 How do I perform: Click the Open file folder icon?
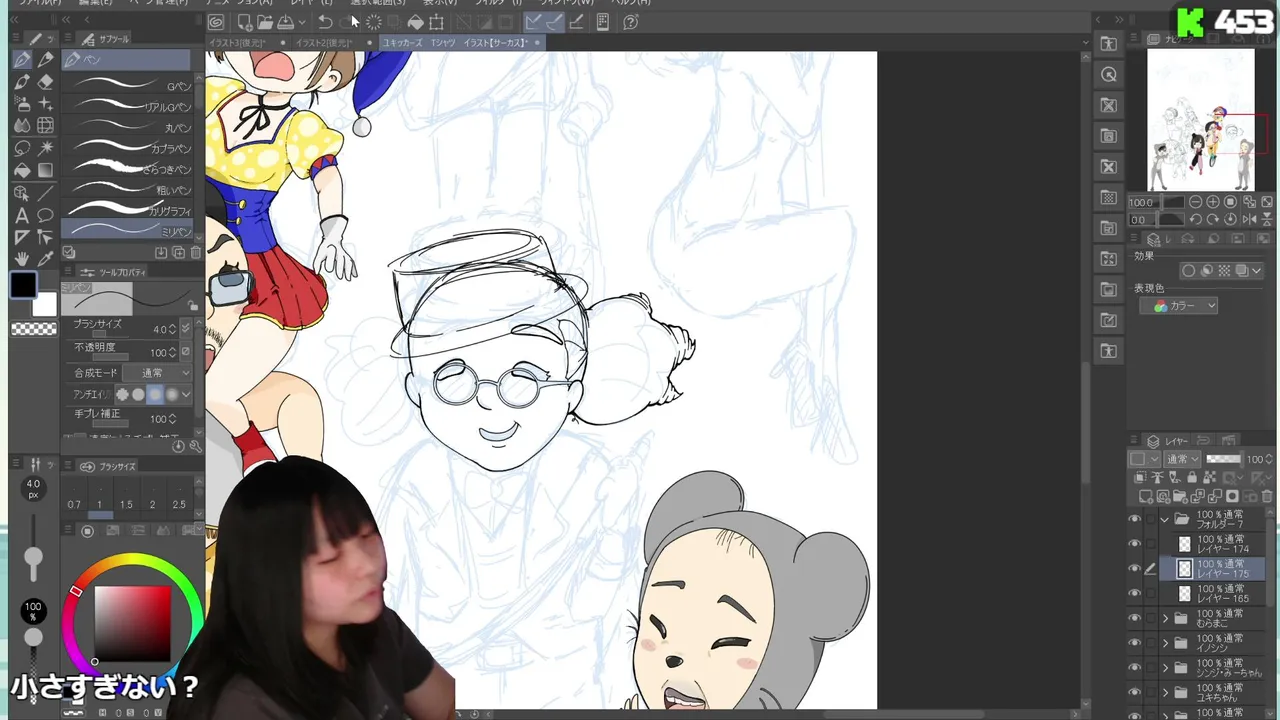(264, 22)
